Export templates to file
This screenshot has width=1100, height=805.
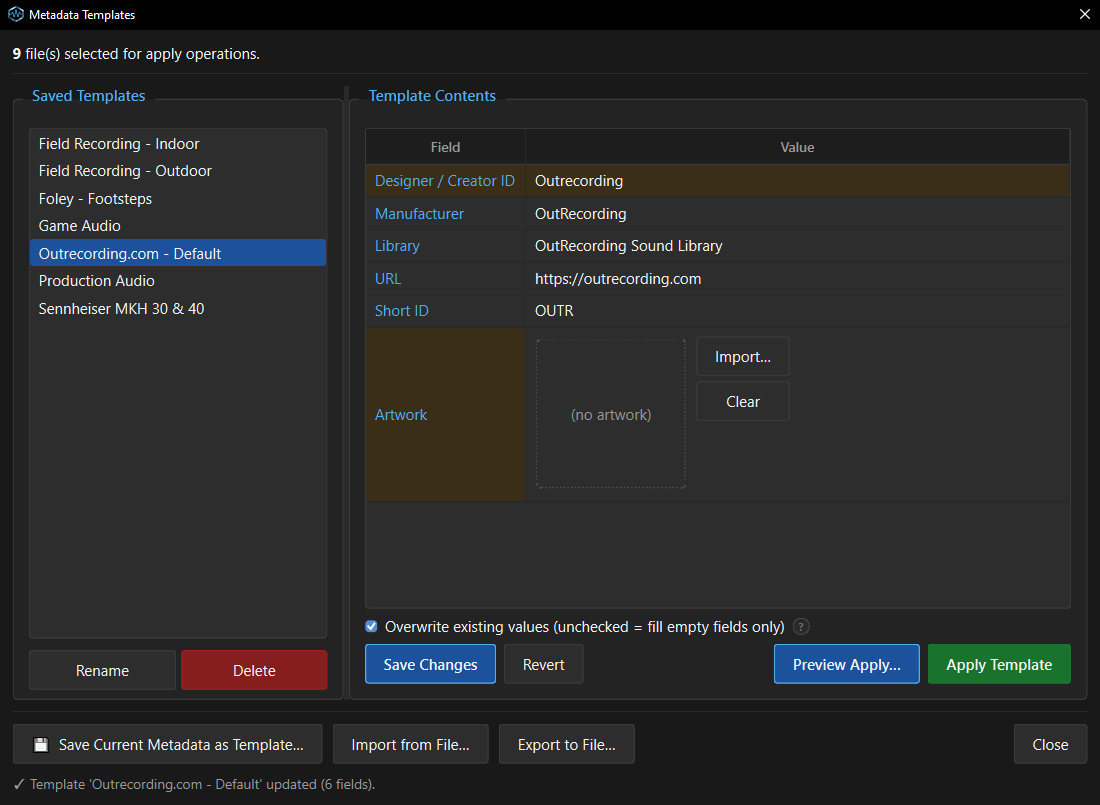(567, 744)
